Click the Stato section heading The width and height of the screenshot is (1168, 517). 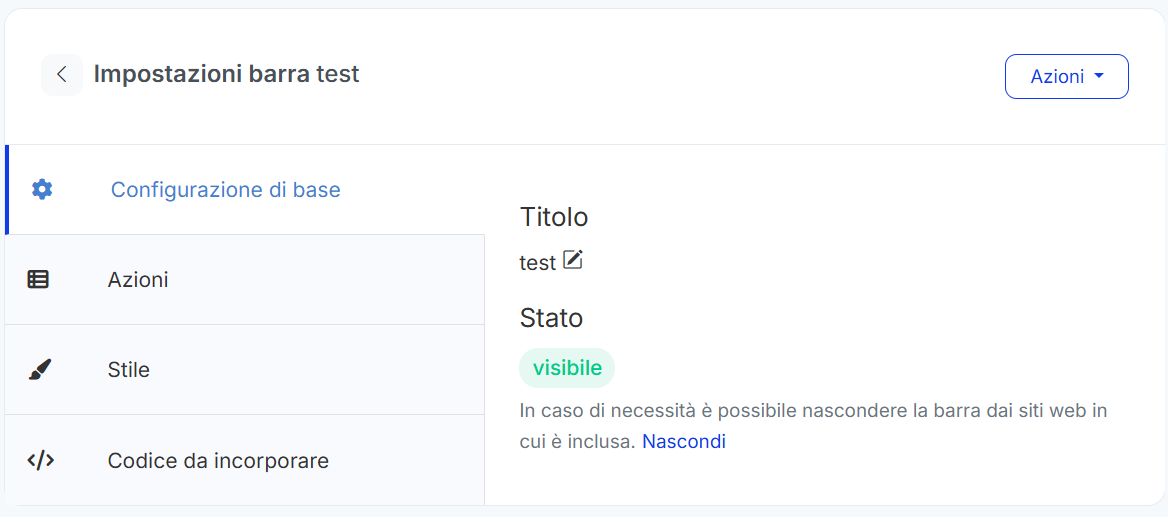(551, 318)
